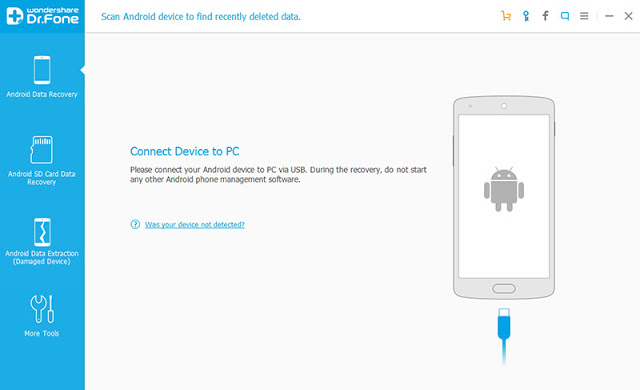Click the Wondershare Dr.Fone logo
The image size is (640, 390).
click(42, 16)
